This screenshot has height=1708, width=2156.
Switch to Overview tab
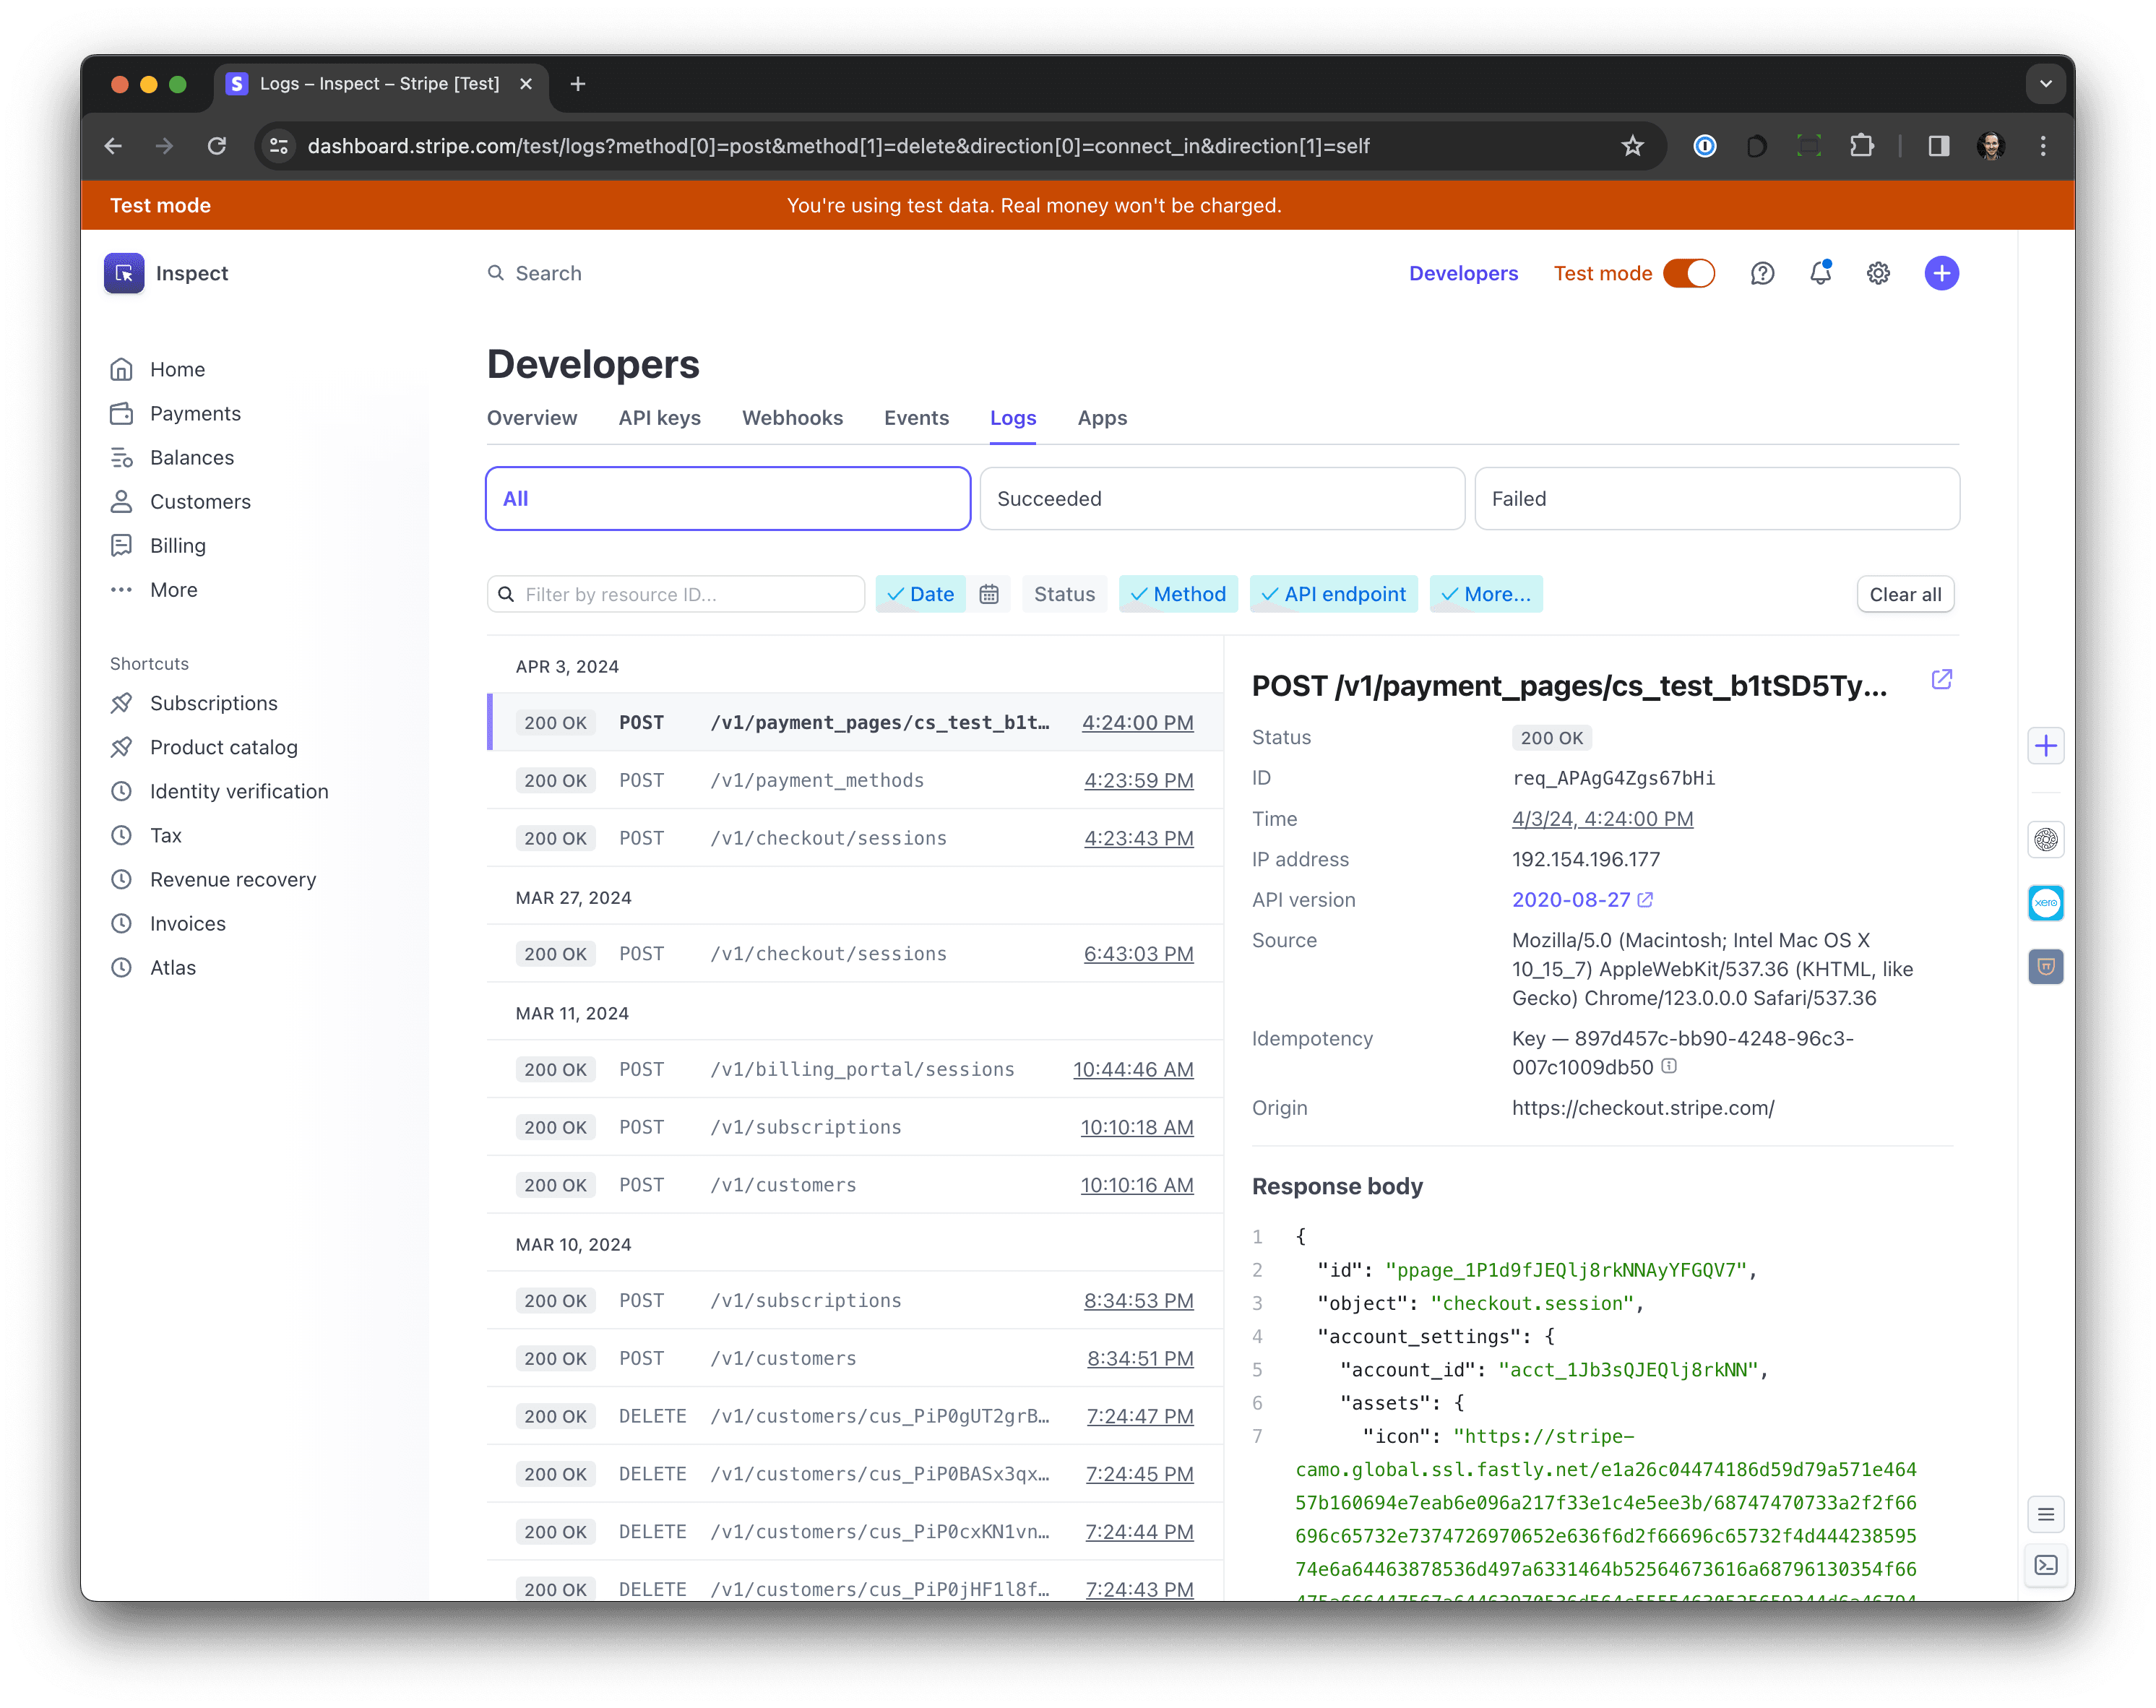click(x=532, y=418)
